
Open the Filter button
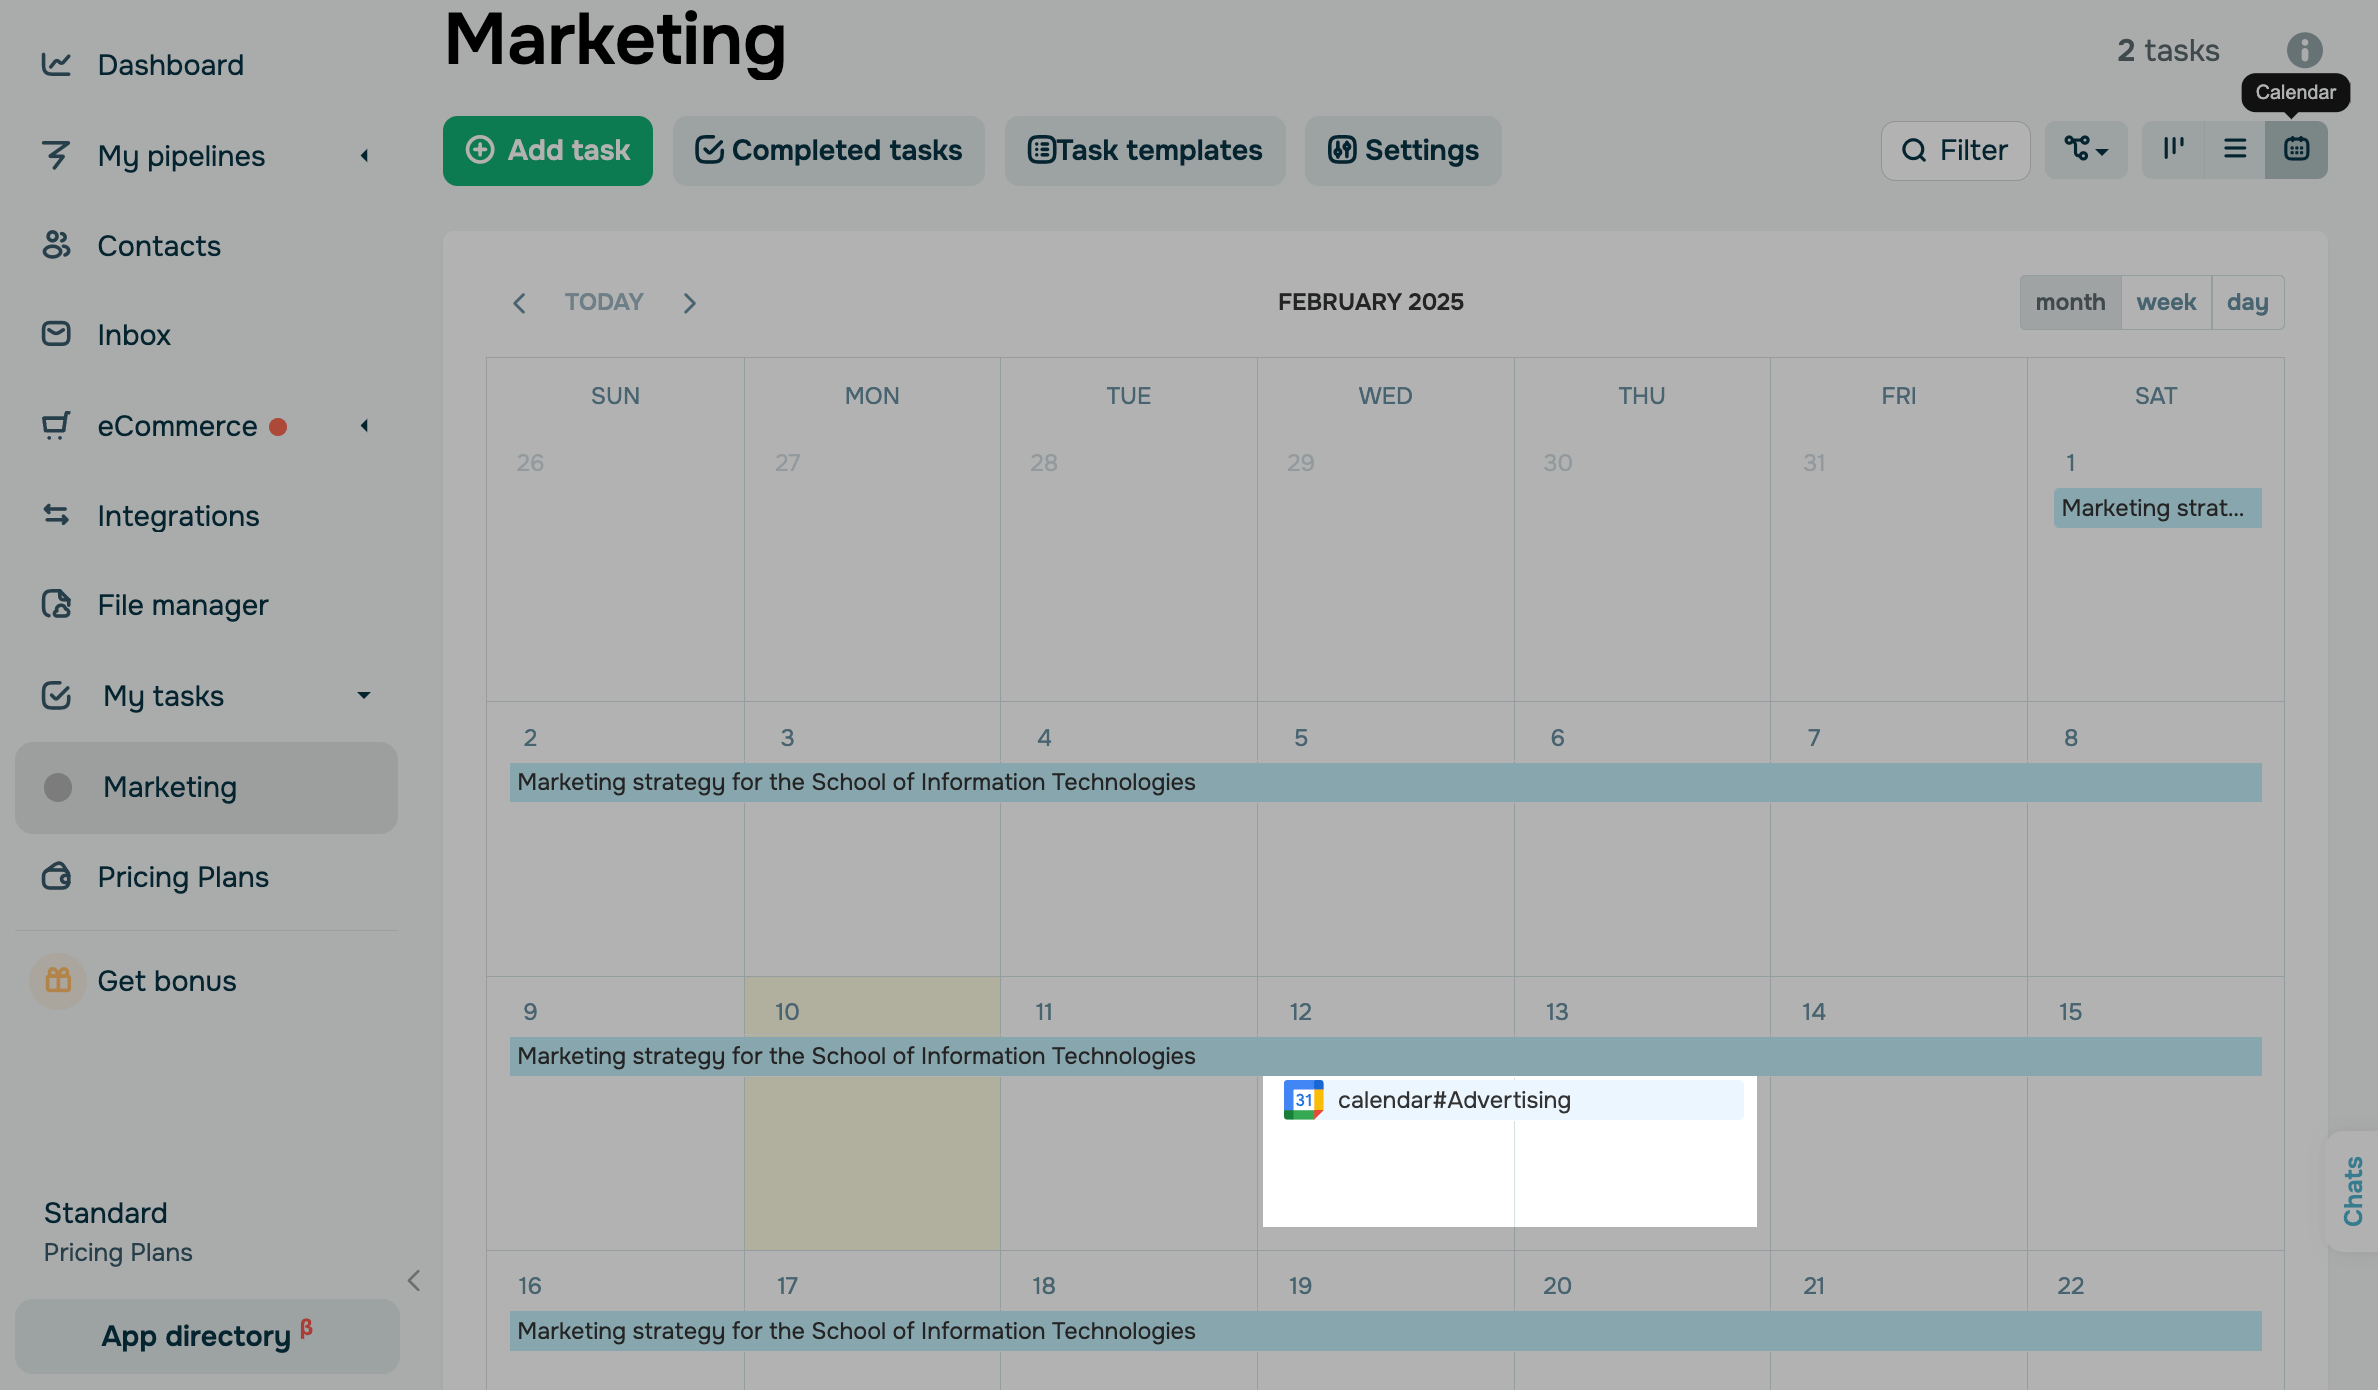(1955, 150)
